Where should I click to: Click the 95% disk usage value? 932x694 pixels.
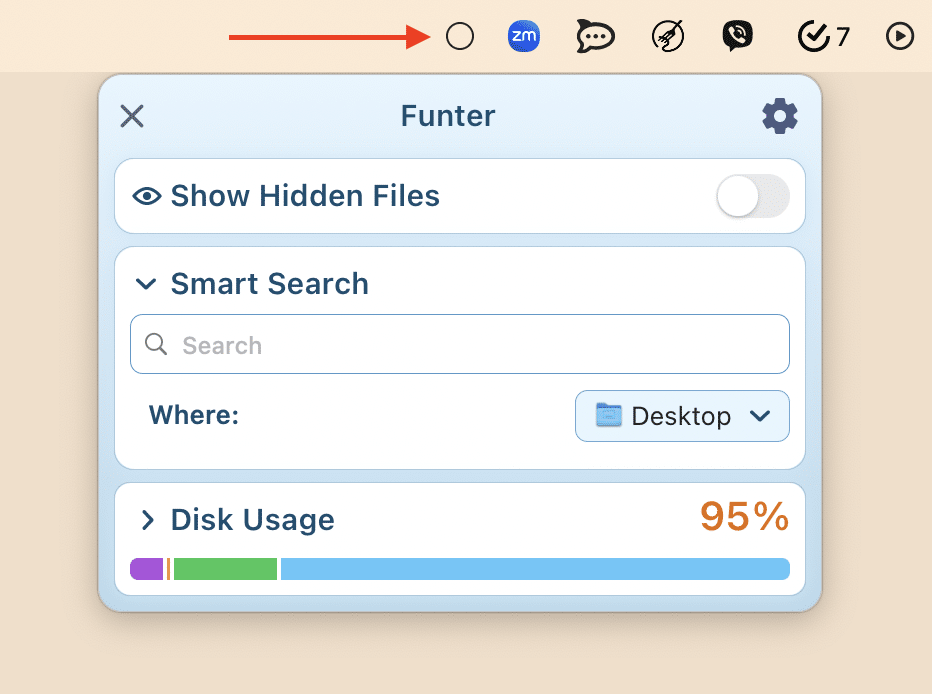pyautogui.click(x=744, y=516)
